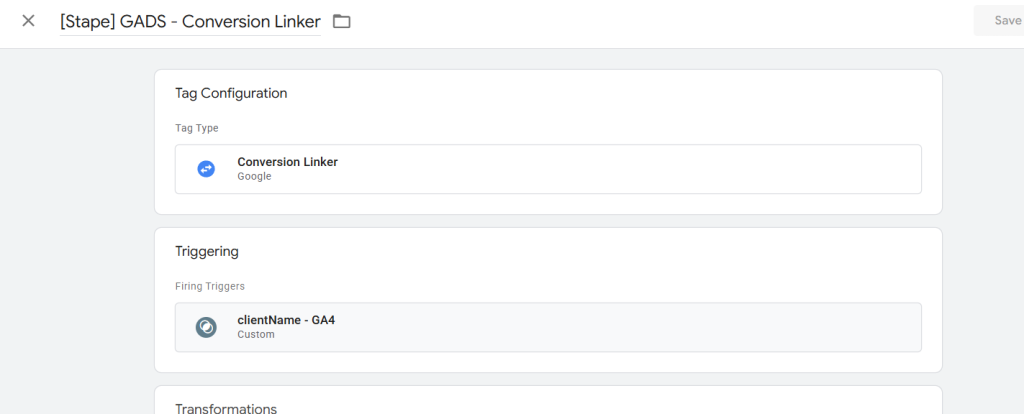1024x414 pixels.
Task: Click the folder icon beside the tag name
Action: 342,21
